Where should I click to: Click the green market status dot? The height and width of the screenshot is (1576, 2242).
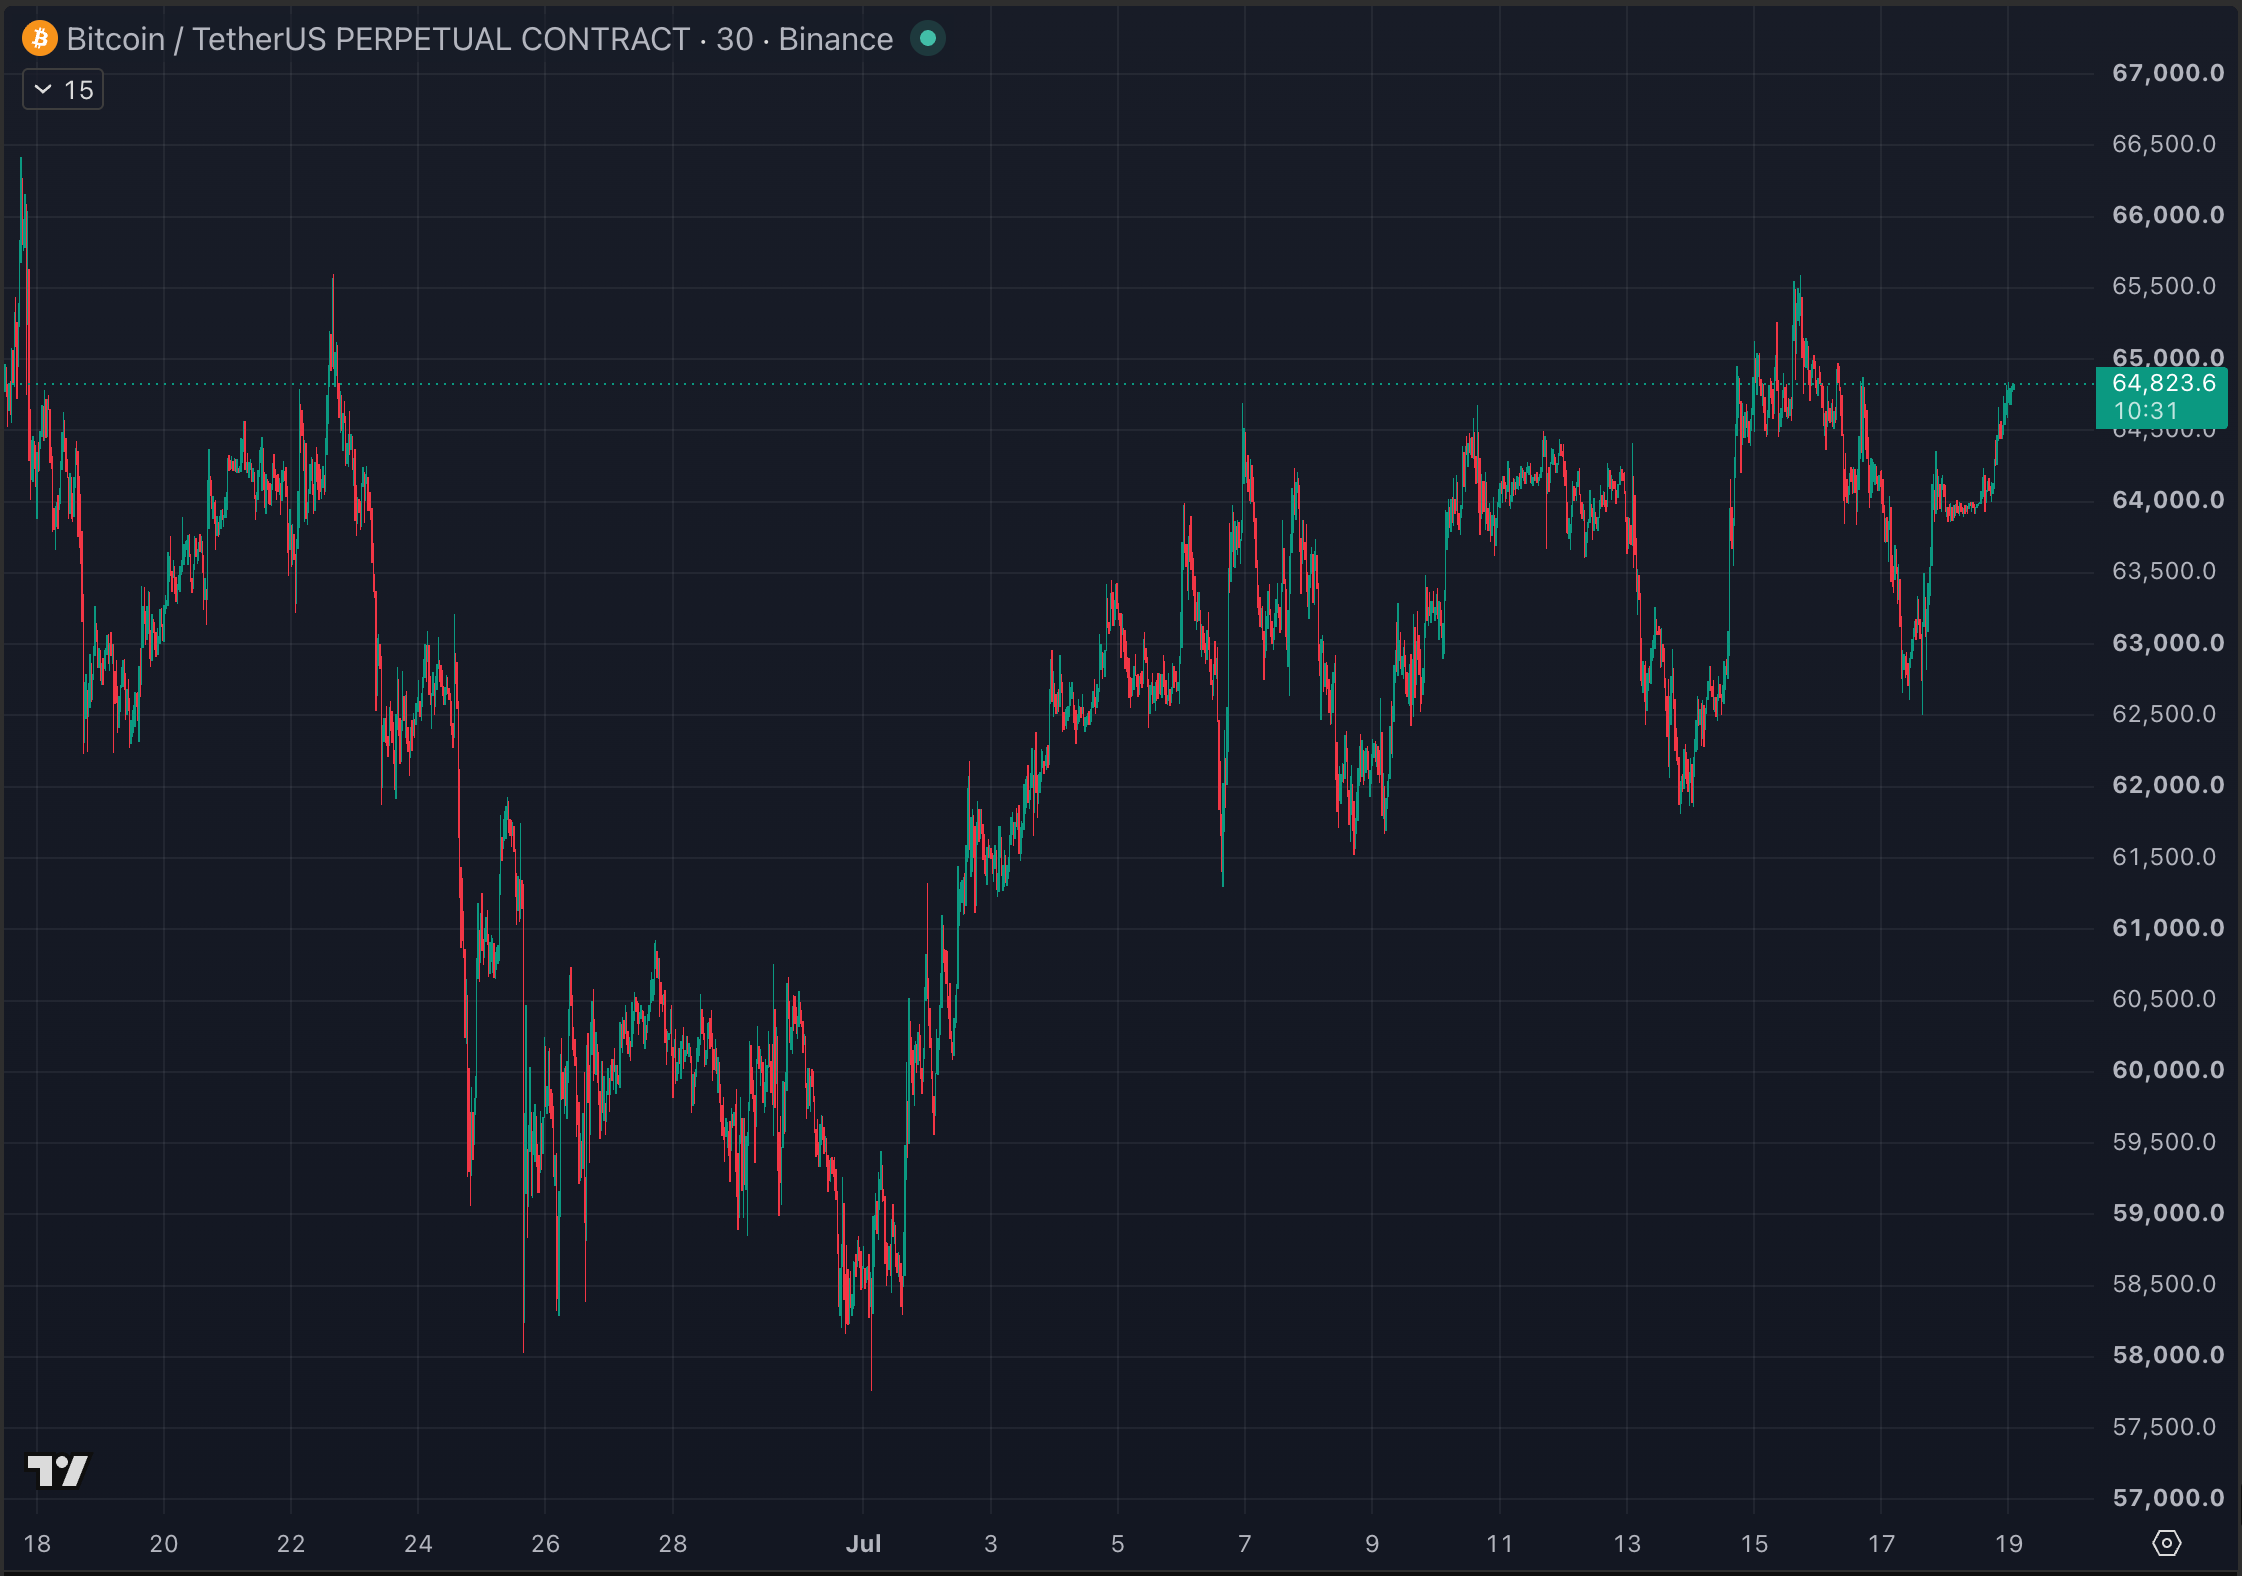(928, 39)
